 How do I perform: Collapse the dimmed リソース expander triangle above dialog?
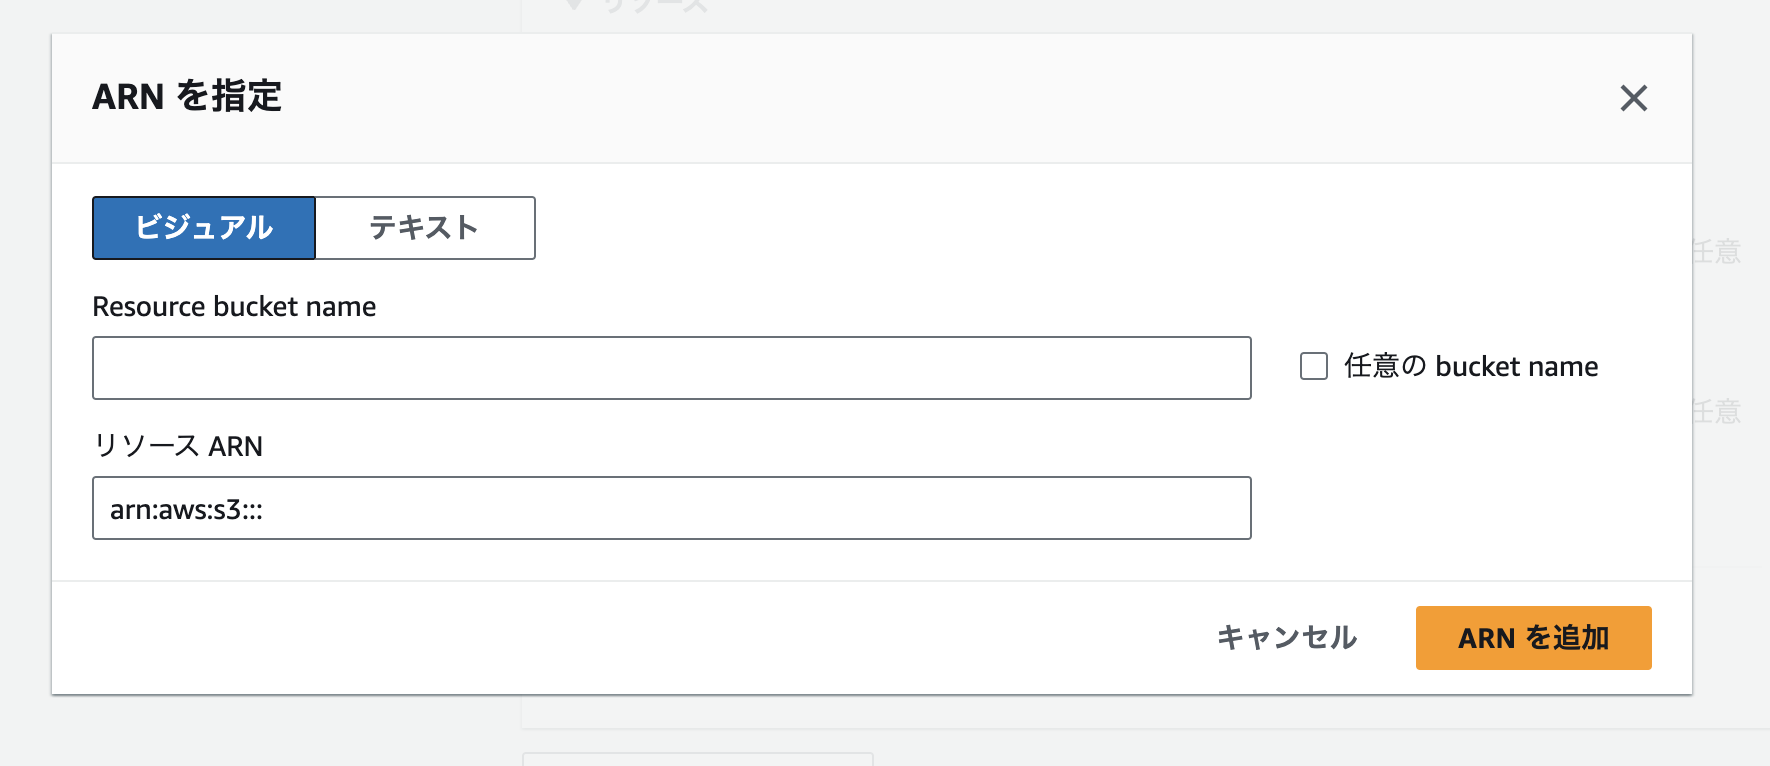coord(574,5)
